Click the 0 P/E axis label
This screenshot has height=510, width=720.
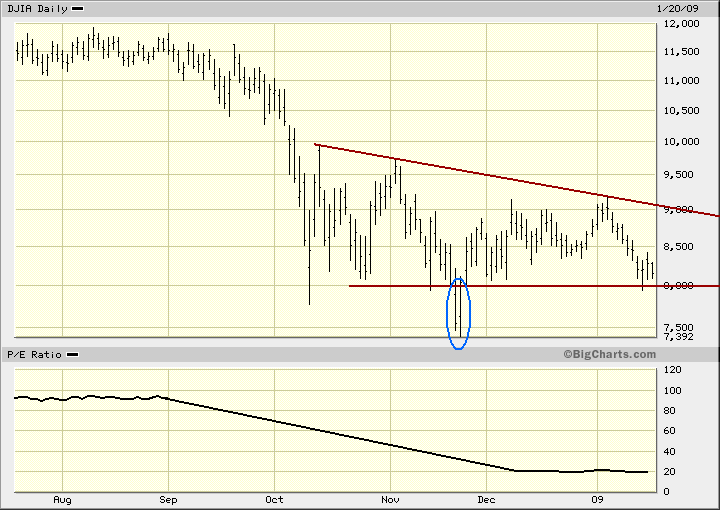[x=667, y=492]
